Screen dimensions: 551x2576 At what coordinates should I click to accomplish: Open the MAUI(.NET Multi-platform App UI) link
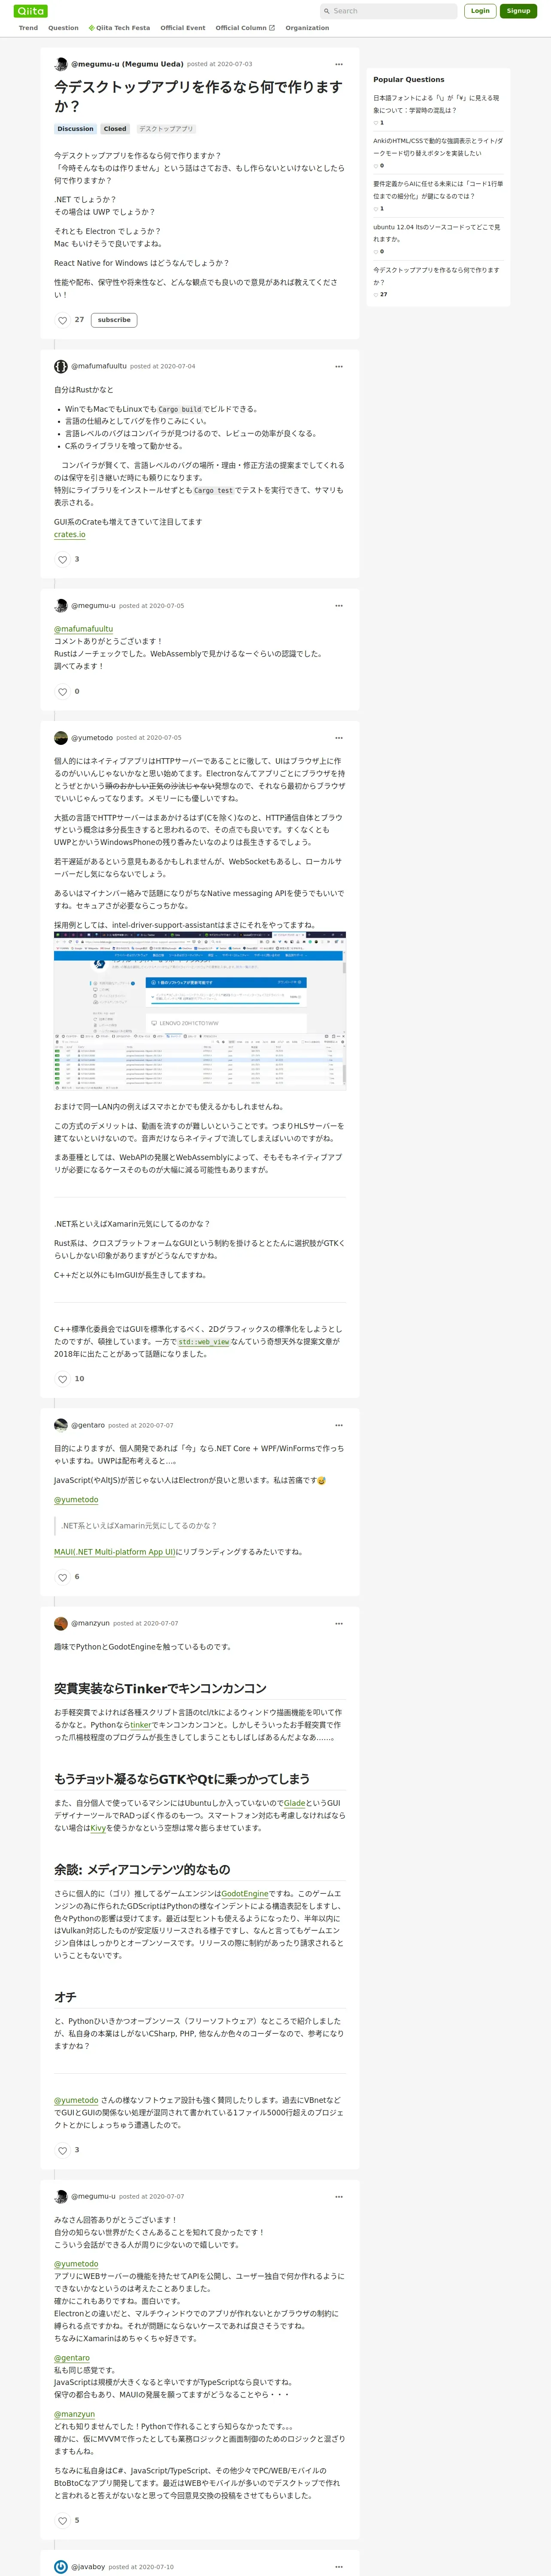[x=115, y=1552]
